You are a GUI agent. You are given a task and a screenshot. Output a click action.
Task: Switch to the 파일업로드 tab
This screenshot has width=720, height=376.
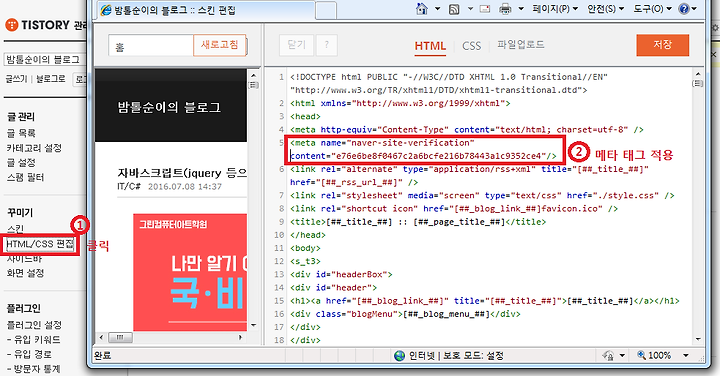(x=521, y=45)
